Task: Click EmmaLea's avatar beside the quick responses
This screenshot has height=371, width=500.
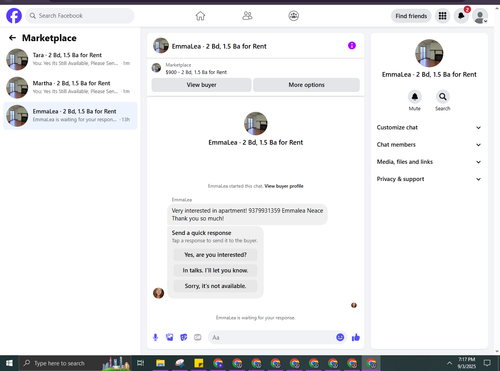Action: tap(158, 293)
